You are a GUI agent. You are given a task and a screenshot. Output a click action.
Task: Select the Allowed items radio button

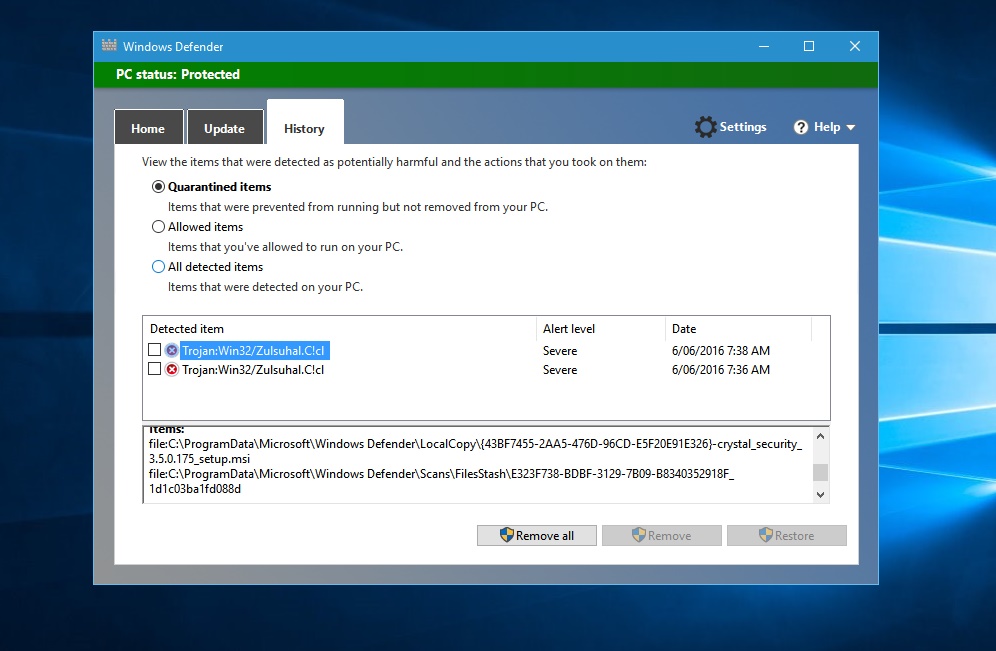click(x=158, y=227)
